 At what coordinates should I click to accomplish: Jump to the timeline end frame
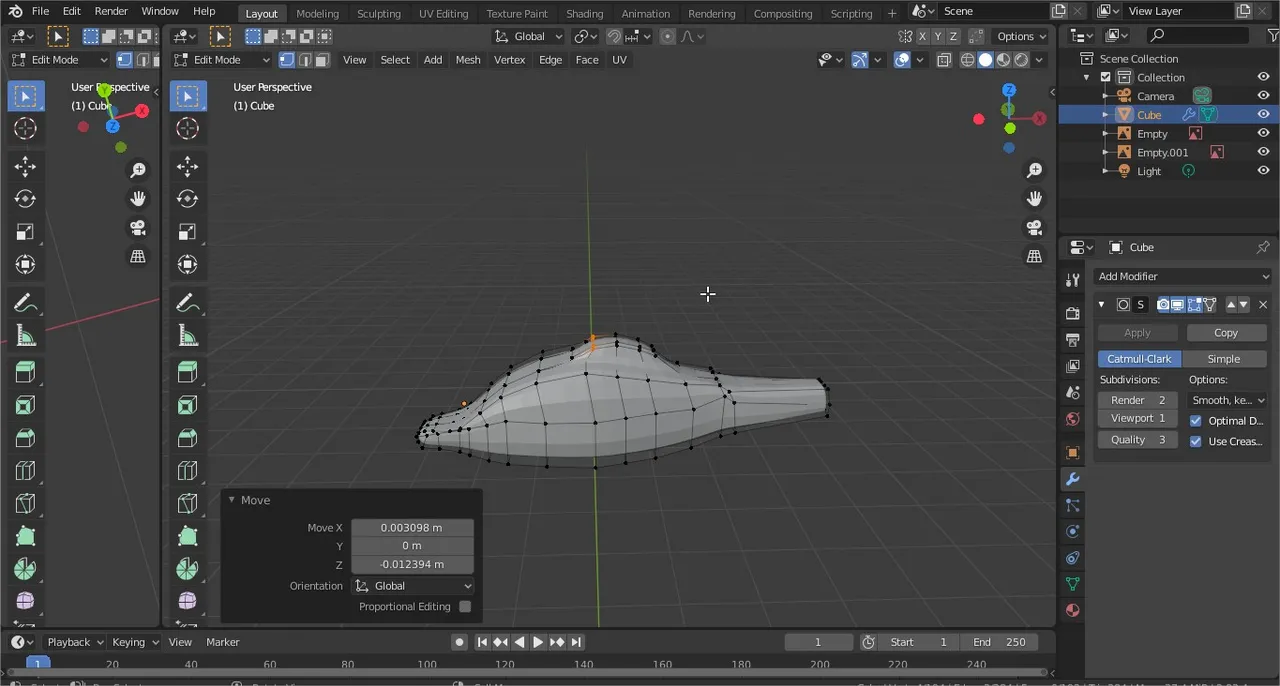coord(576,642)
